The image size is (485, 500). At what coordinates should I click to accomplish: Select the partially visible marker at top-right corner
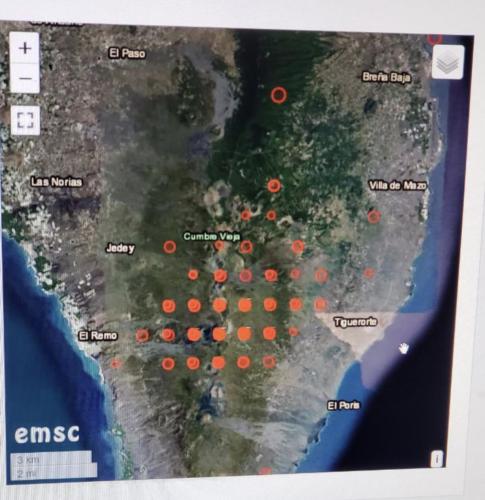(x=435, y=39)
